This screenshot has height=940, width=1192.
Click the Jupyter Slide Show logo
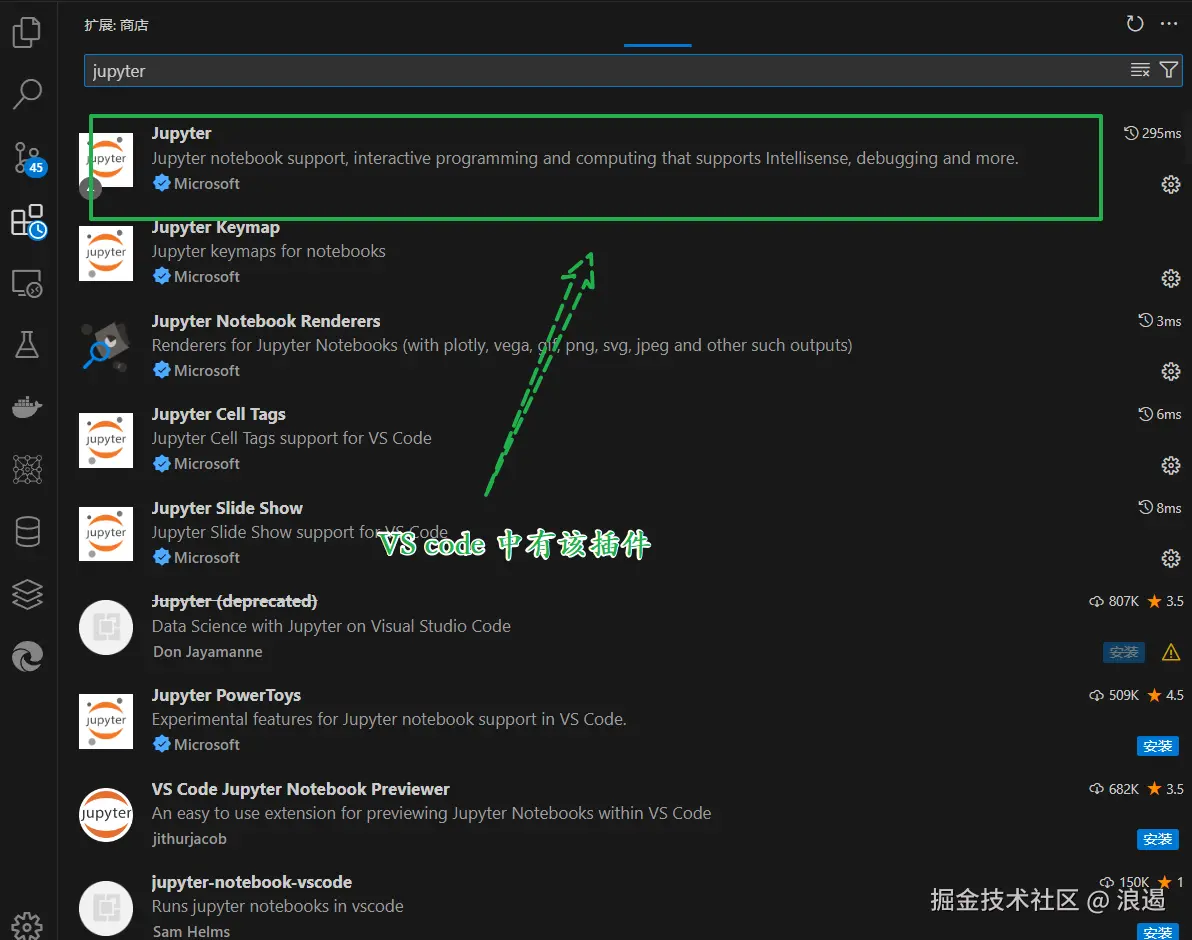(106, 533)
